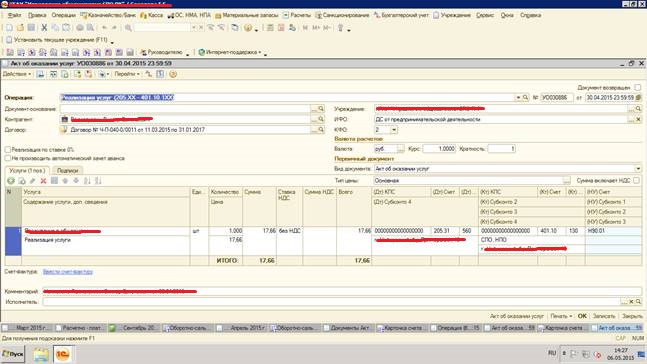Open the toolbar search field dropdown arrow
The image size is (647, 364).
(194, 28)
